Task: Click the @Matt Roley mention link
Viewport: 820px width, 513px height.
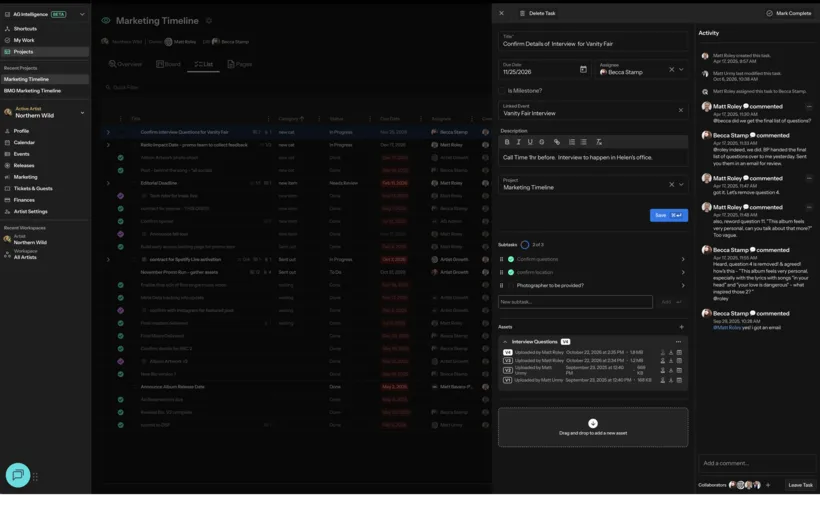Action: click(x=727, y=328)
